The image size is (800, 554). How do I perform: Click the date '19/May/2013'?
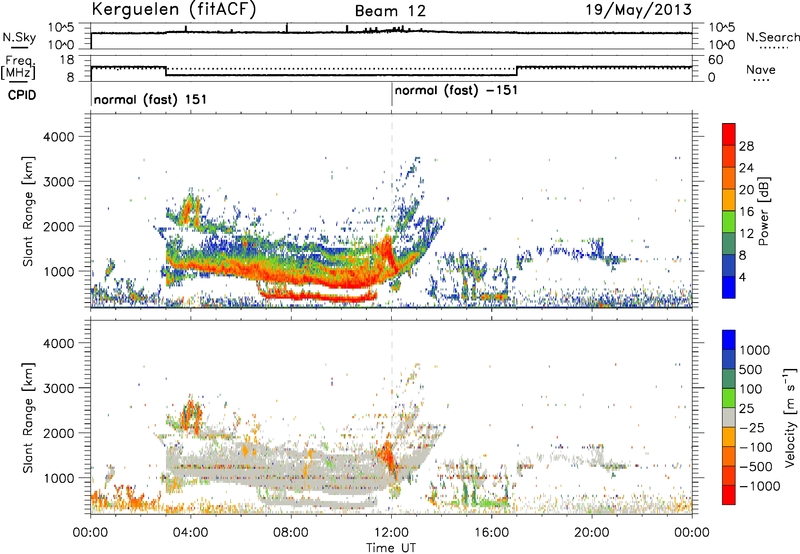[x=638, y=9]
